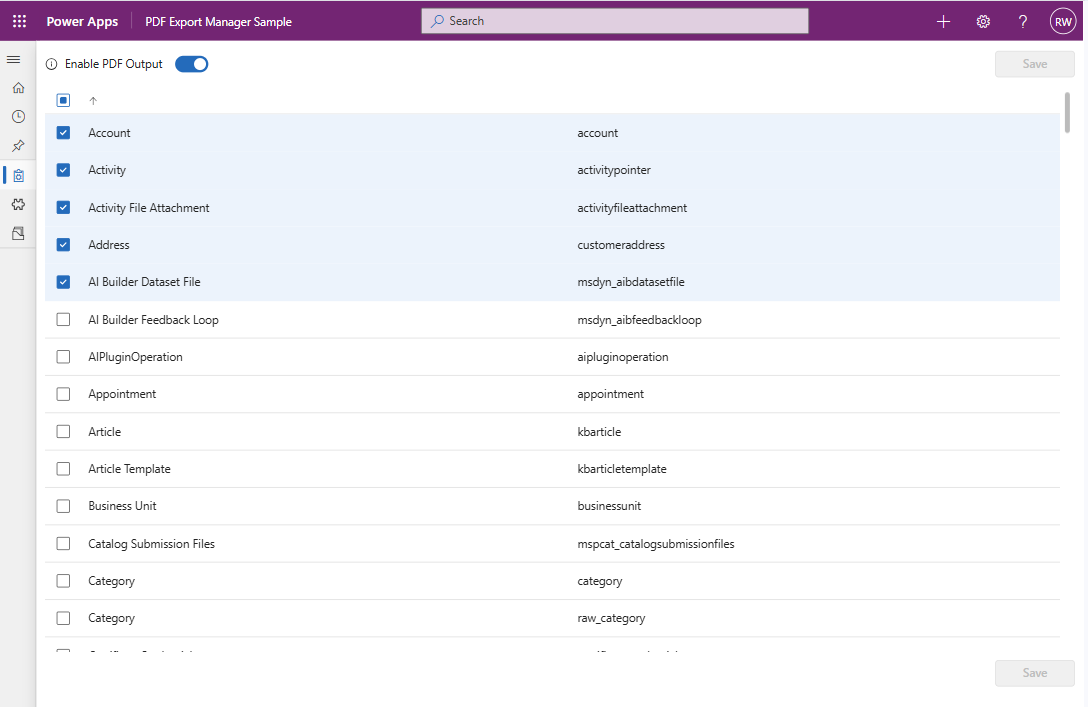The width and height of the screenshot is (1088, 707).
Task: Check the Business Unit checkbox
Action: (x=63, y=506)
